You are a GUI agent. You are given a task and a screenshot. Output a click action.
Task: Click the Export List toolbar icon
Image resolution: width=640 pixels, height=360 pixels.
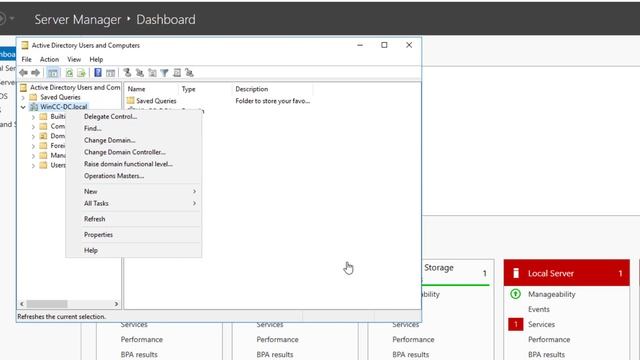tap(81, 73)
